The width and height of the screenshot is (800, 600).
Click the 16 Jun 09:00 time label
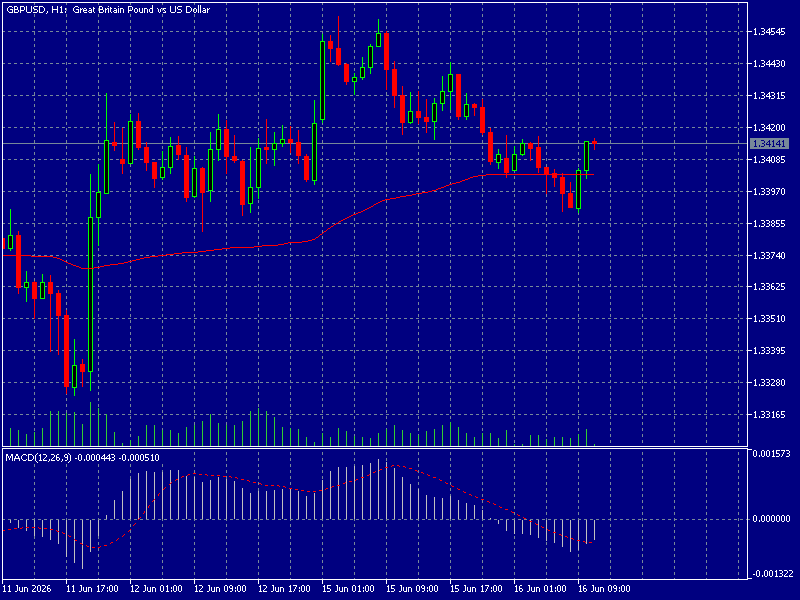604,589
